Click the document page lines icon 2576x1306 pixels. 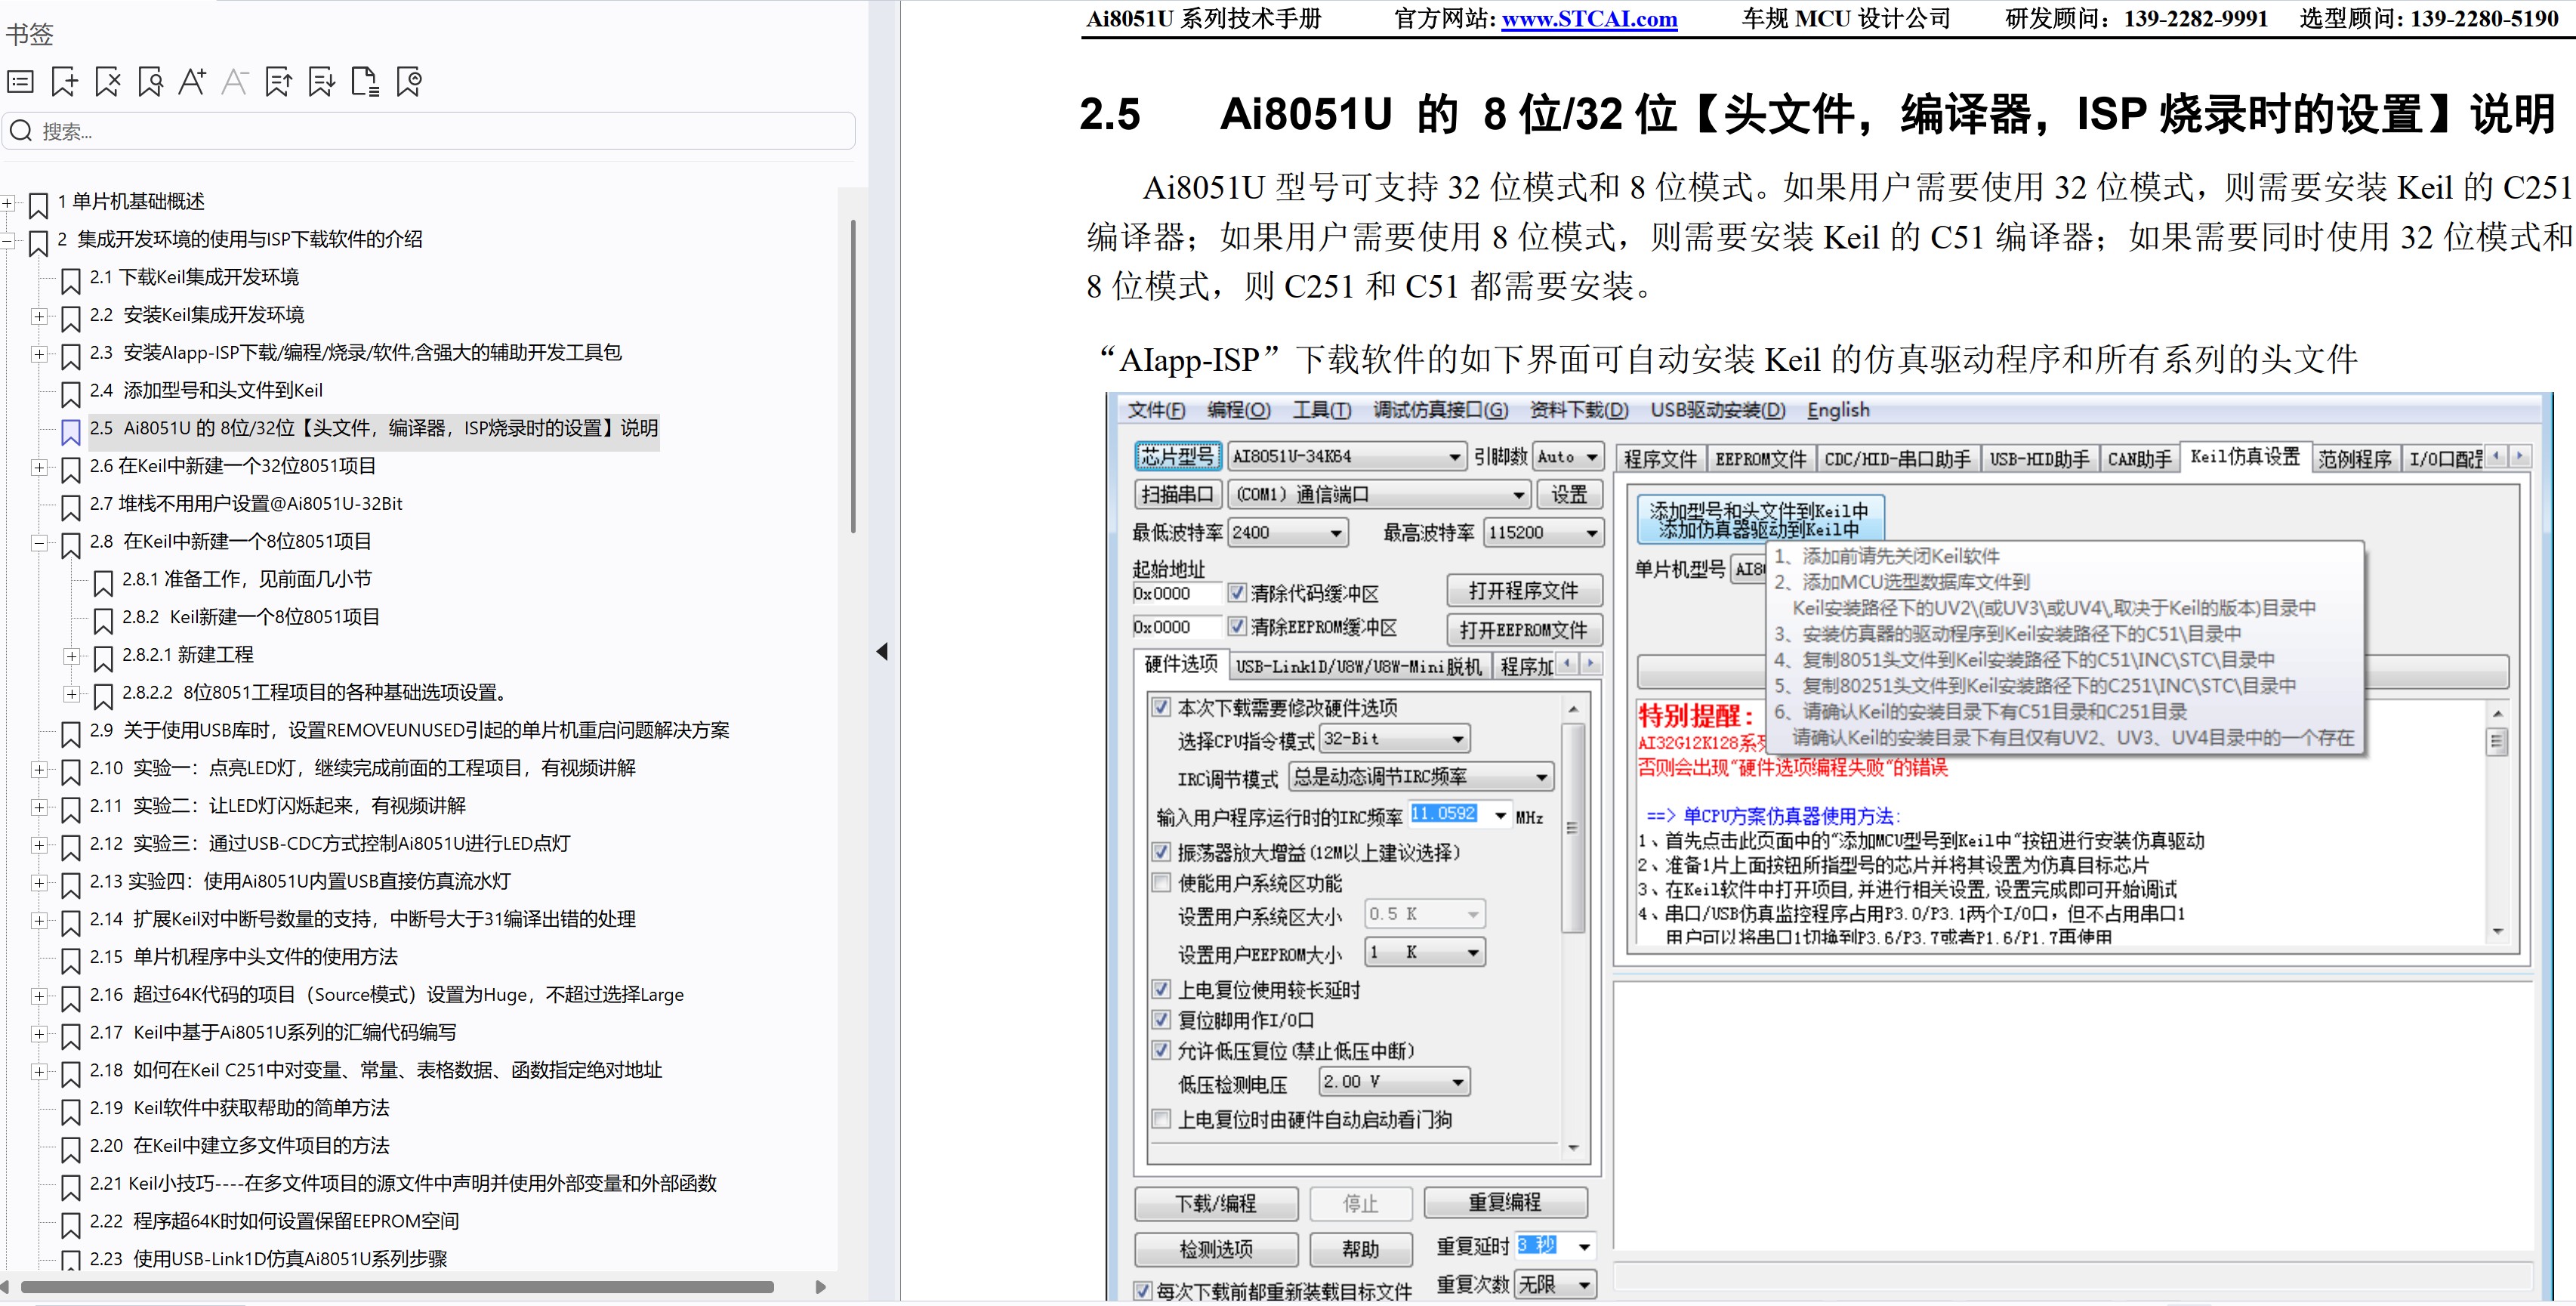click(365, 82)
